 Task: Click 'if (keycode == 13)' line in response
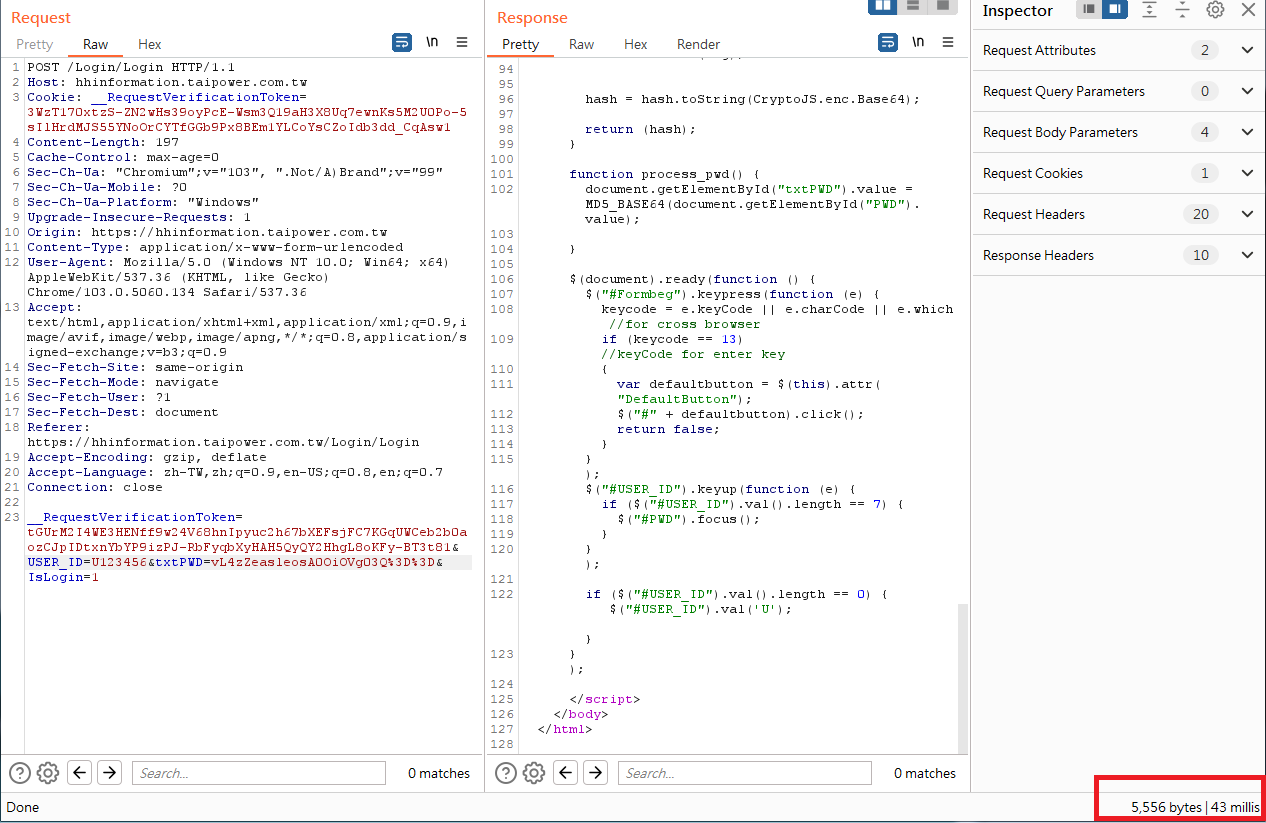point(671,339)
